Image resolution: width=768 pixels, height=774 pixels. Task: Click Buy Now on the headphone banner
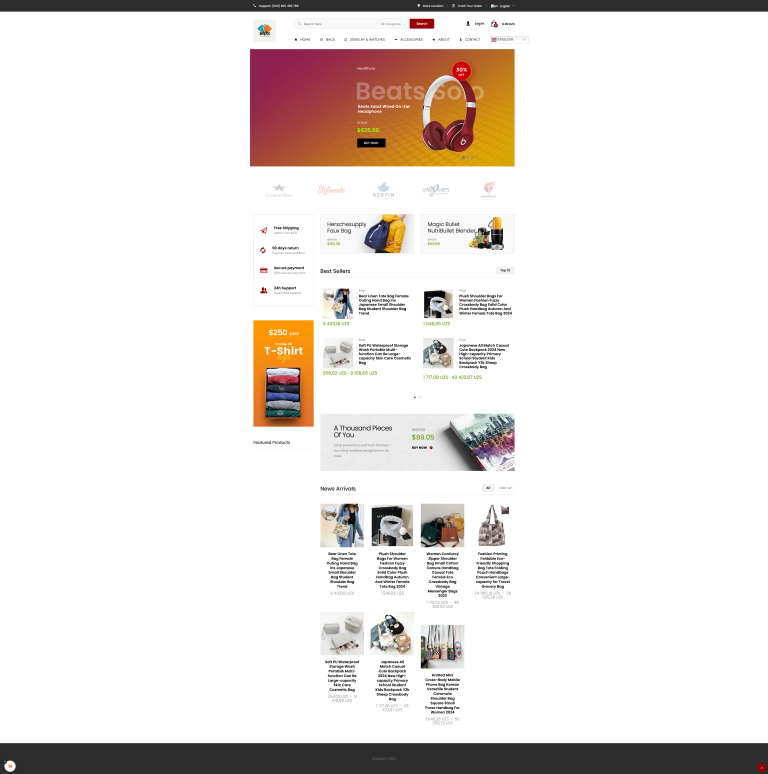click(371, 143)
